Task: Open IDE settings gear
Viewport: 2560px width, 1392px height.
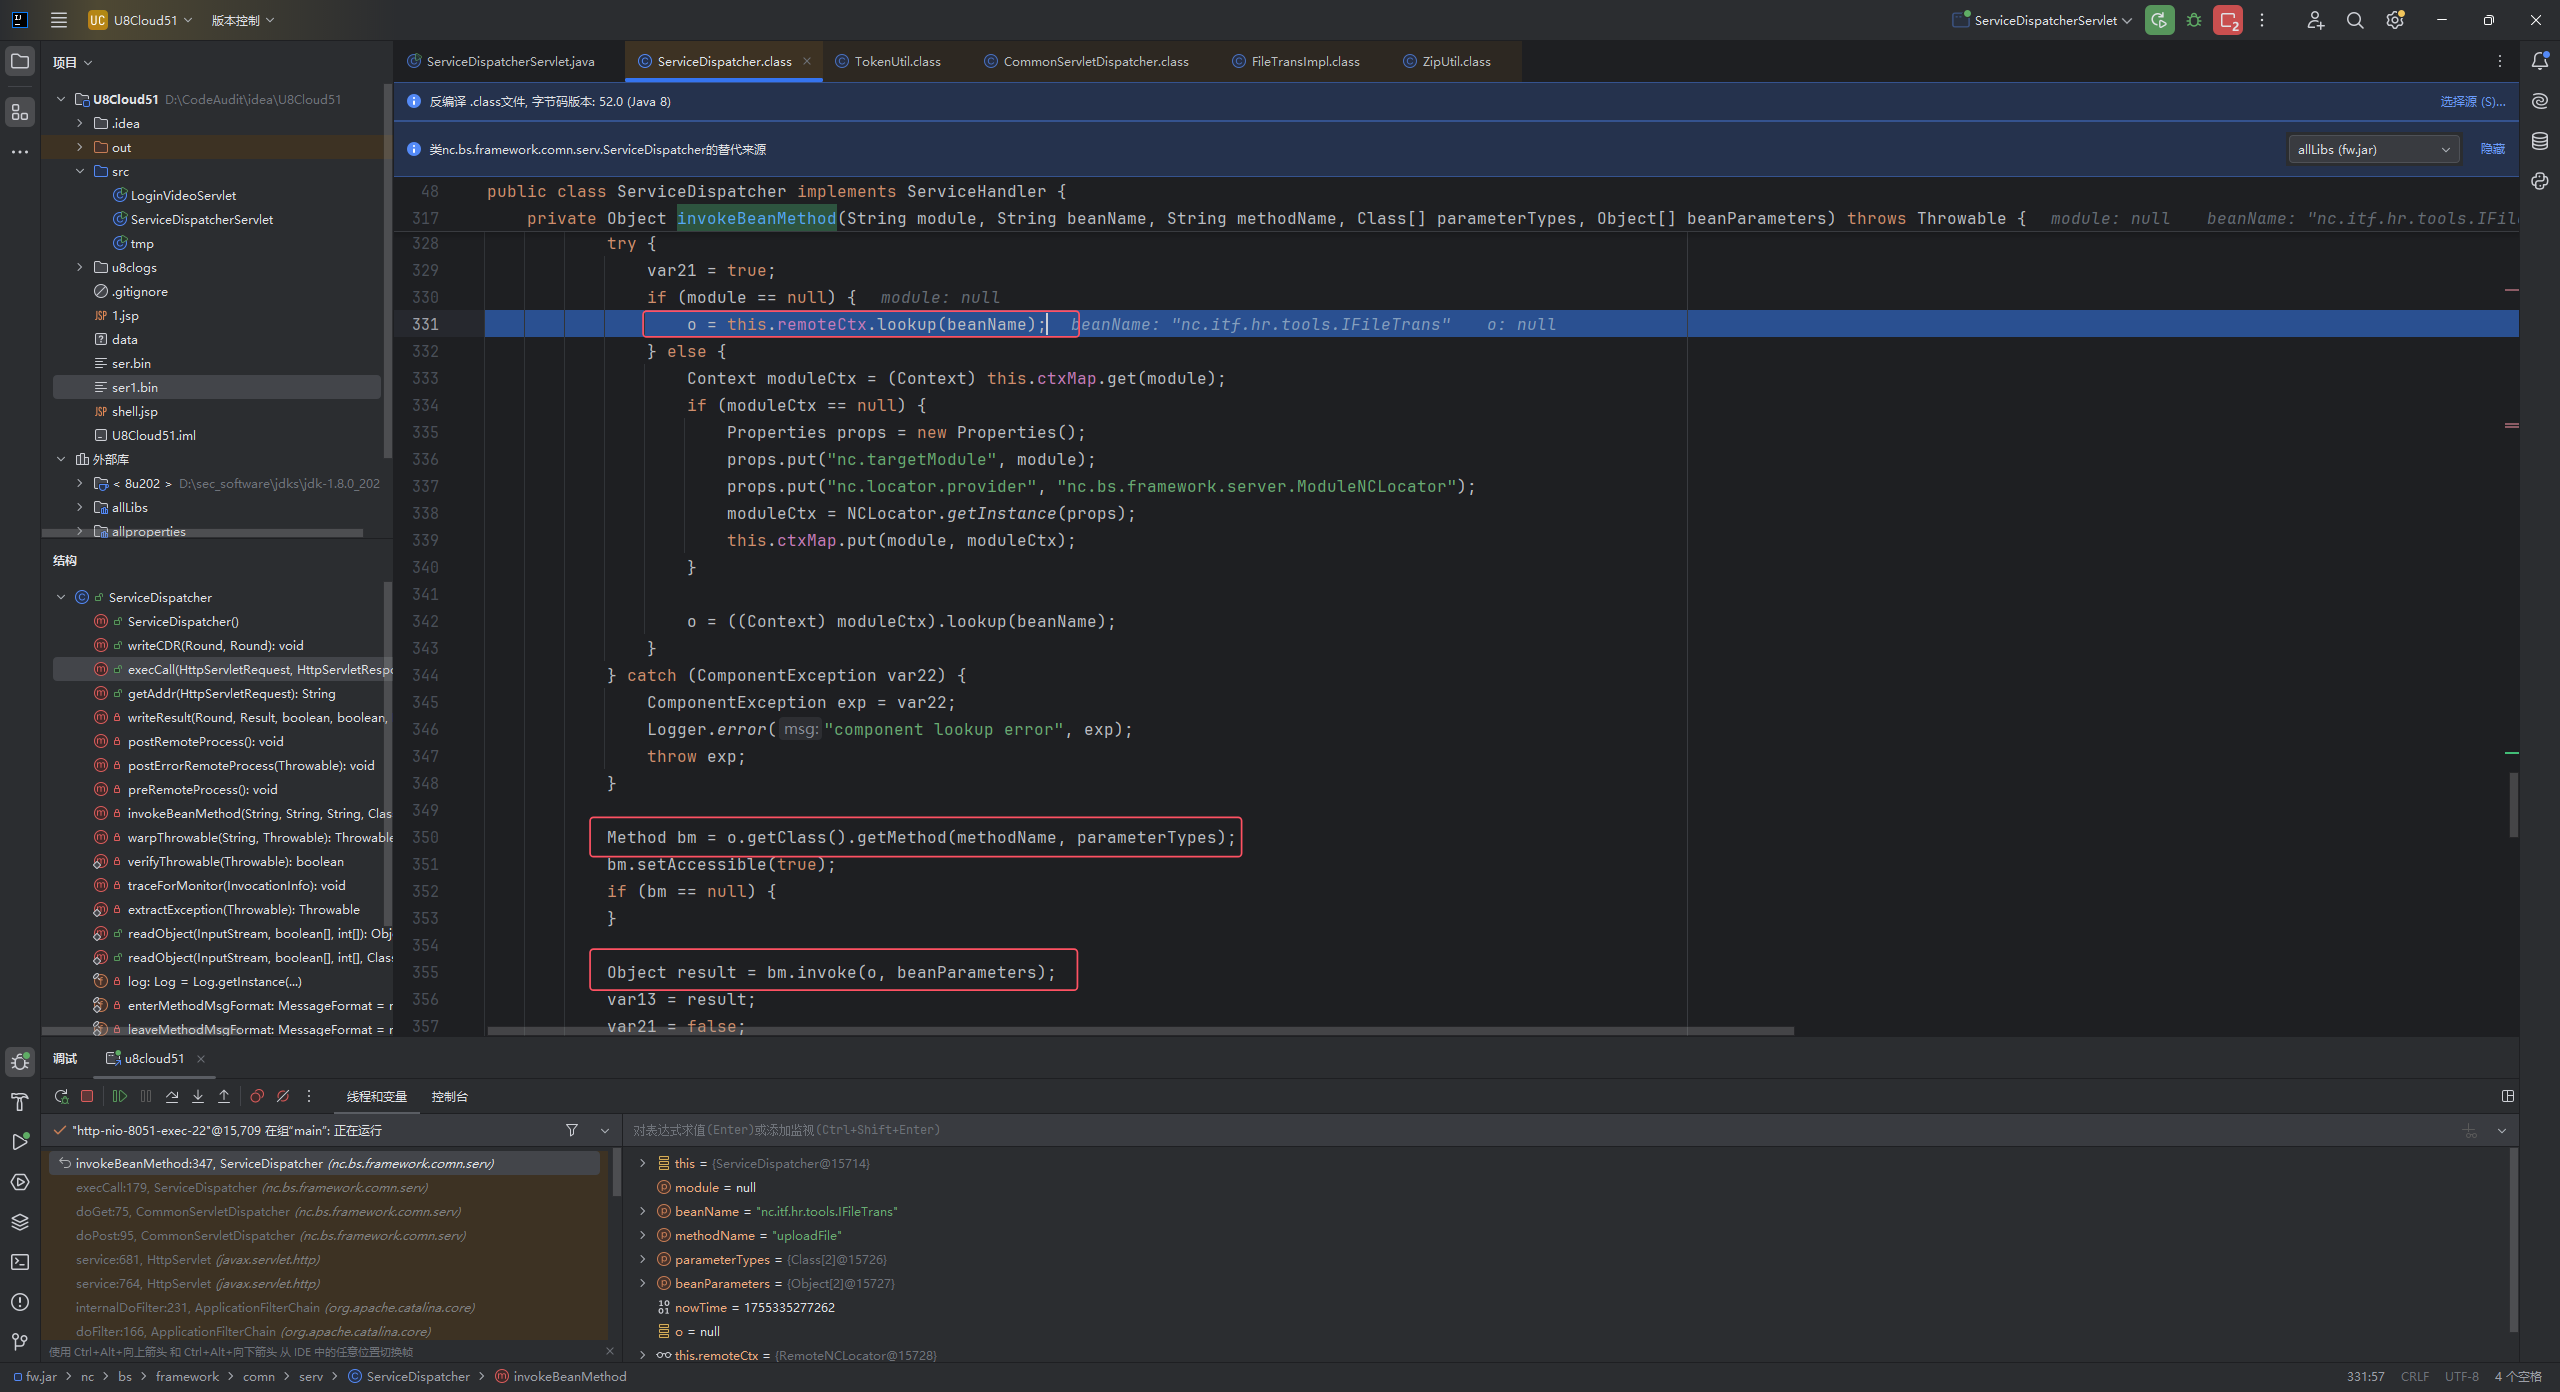Action: point(2395,20)
